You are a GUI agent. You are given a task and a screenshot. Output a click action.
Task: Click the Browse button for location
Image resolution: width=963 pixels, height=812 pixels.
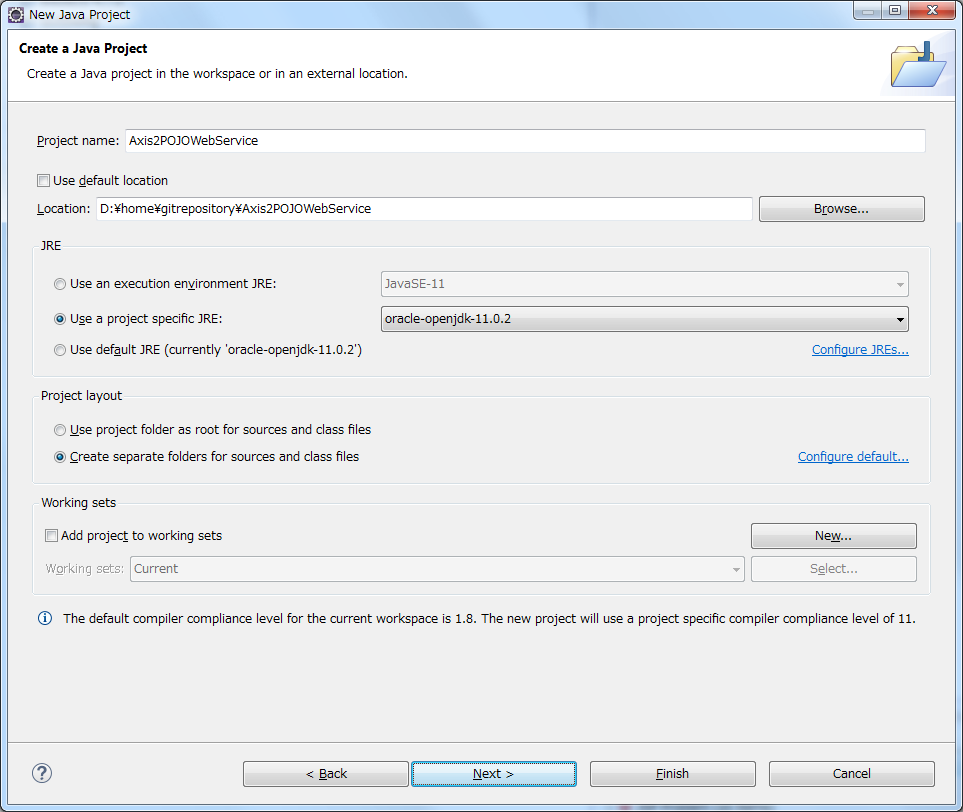(x=841, y=209)
